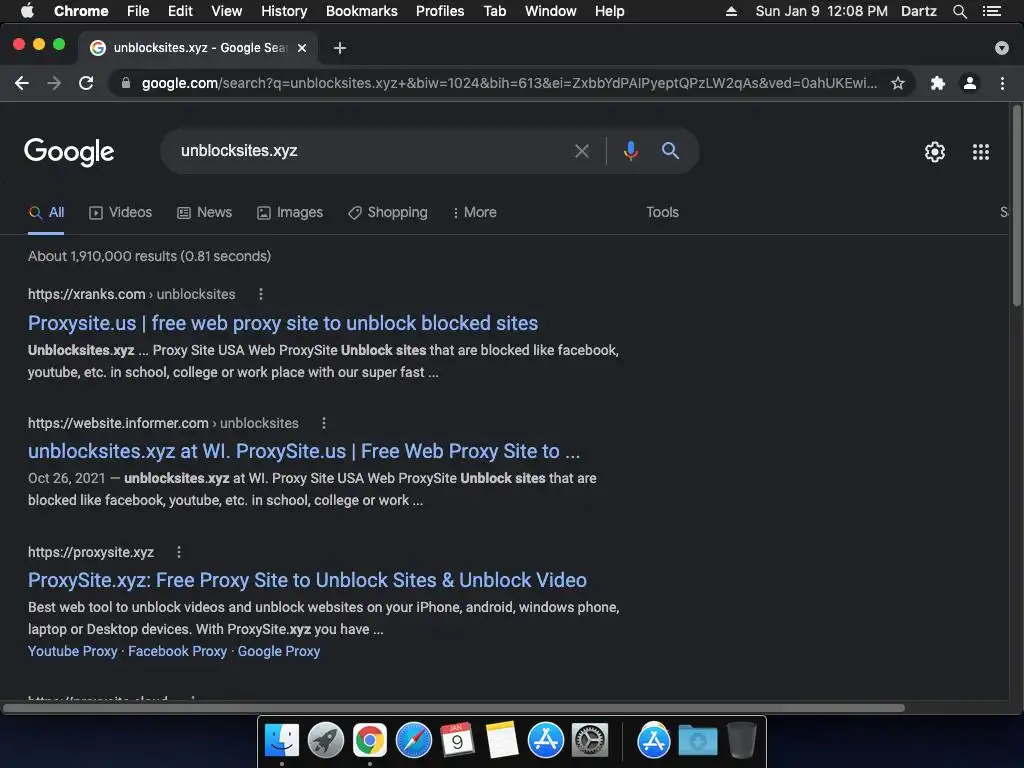Image resolution: width=1024 pixels, height=768 pixels.
Task: Click the eject icon in menu bar
Action: (x=731, y=11)
